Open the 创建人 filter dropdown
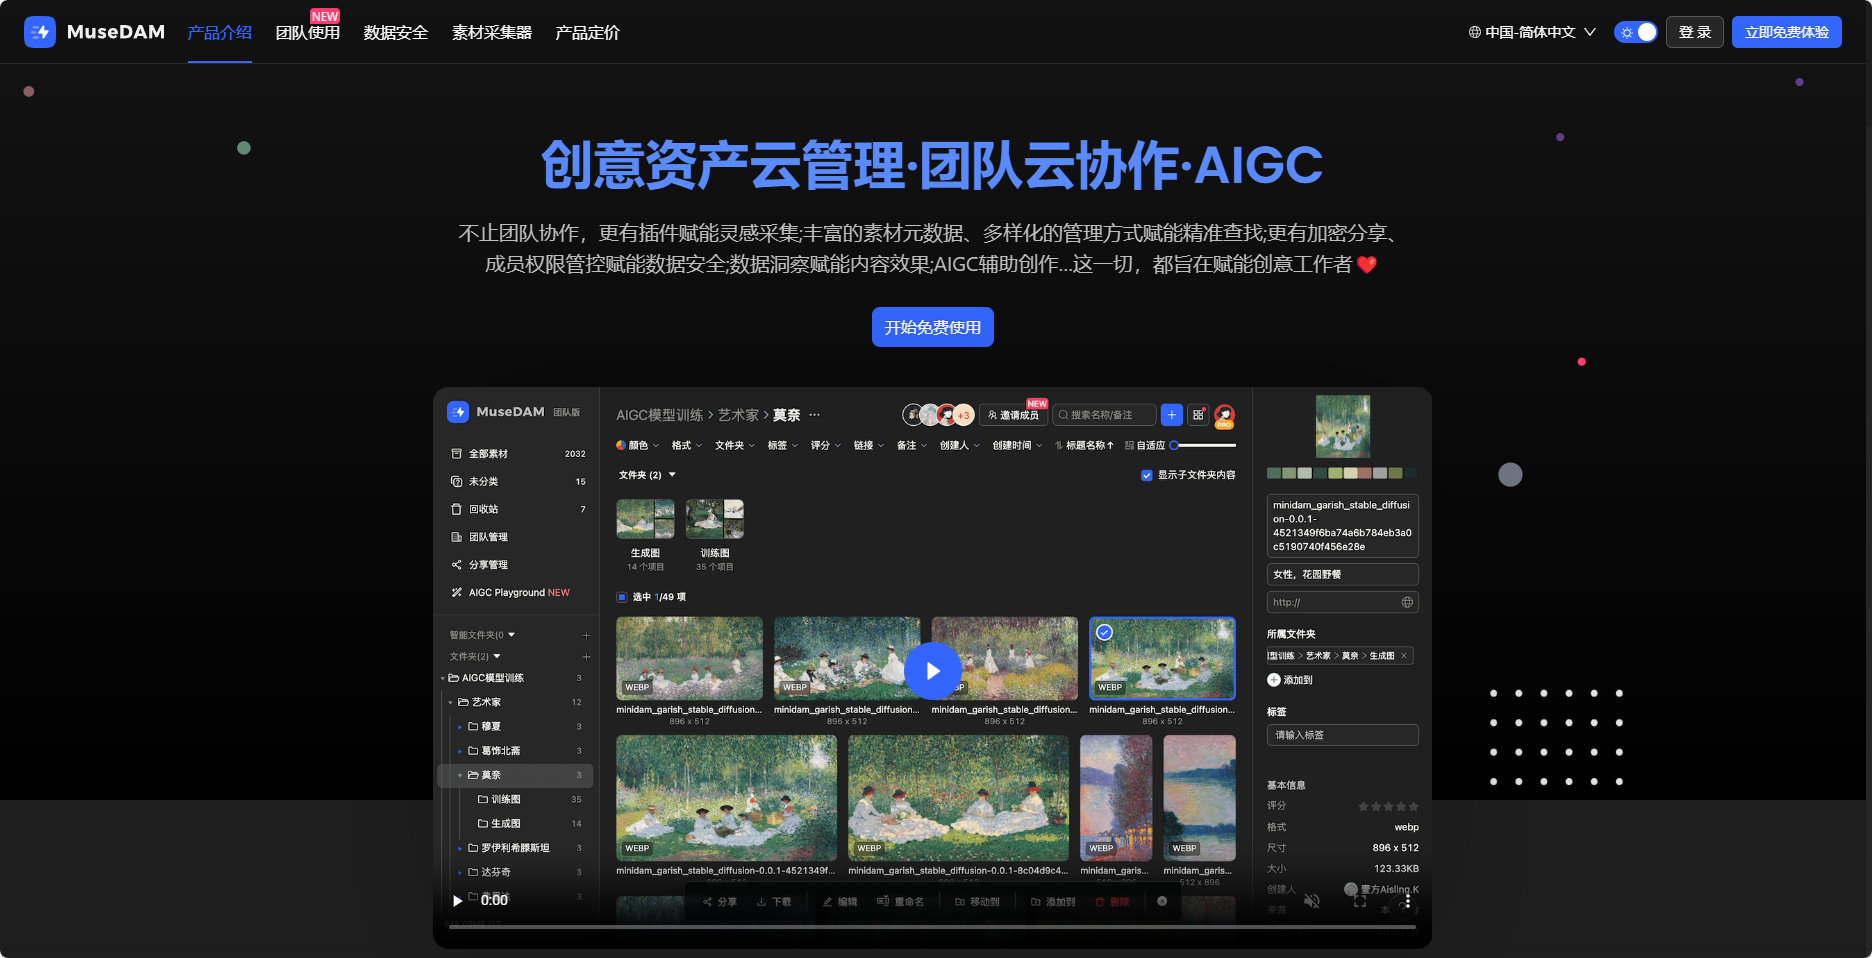The width and height of the screenshot is (1872, 958). (x=960, y=445)
